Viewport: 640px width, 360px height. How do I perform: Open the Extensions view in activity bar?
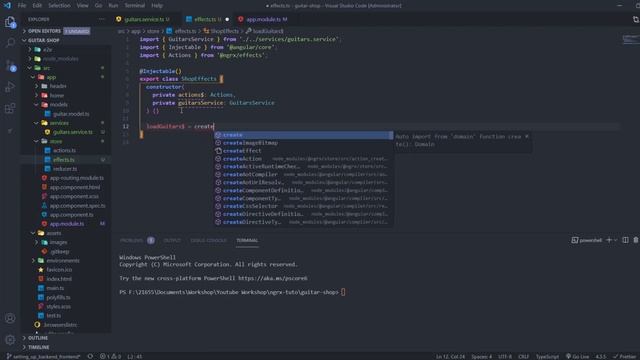pos(10,108)
